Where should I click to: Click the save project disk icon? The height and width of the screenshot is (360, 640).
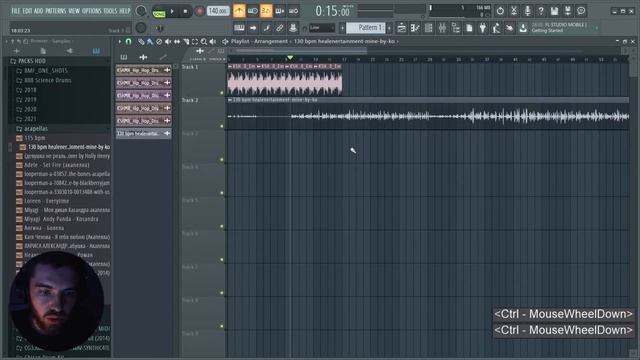[x=554, y=11]
